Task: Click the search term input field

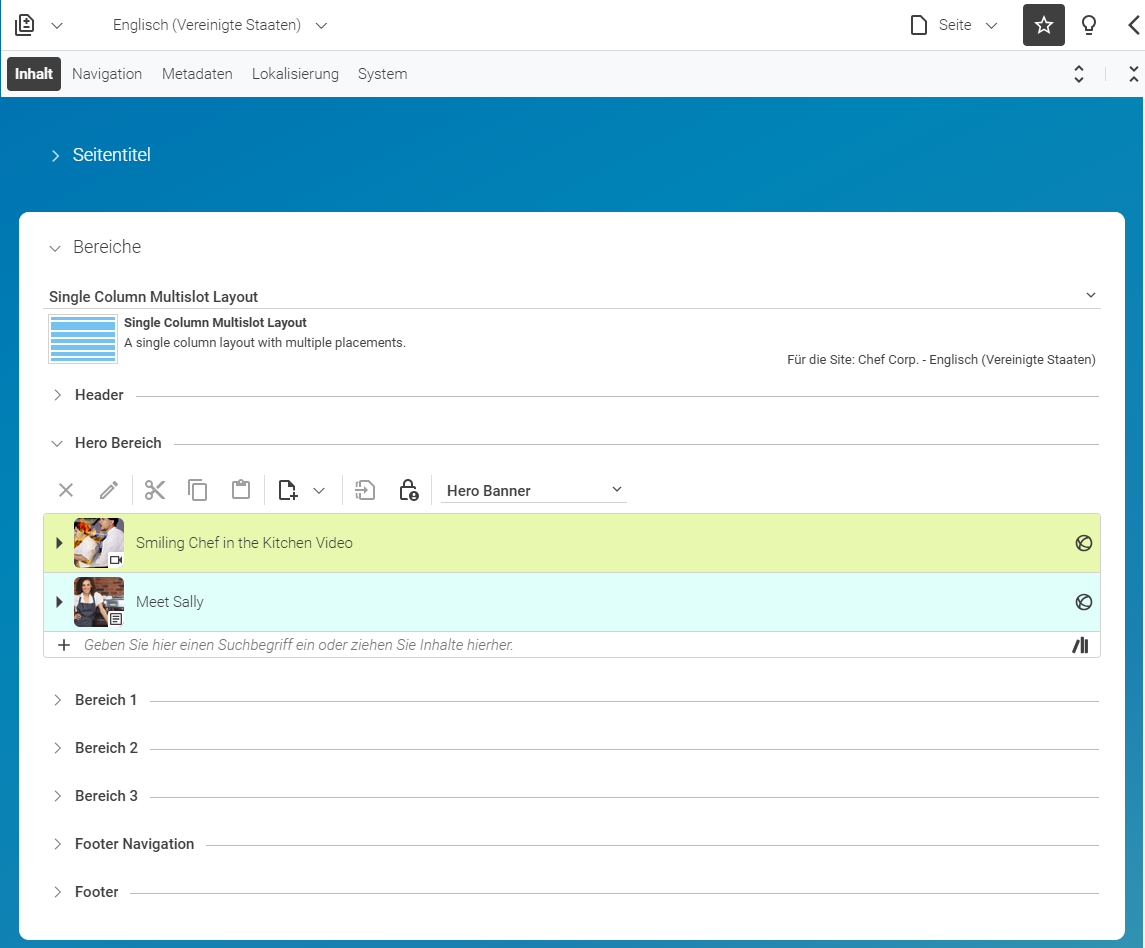Action: tap(573, 645)
